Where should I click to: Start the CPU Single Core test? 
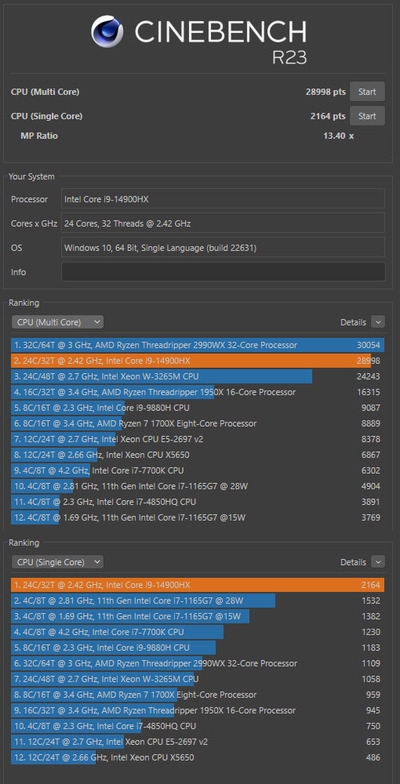pyautogui.click(x=367, y=116)
